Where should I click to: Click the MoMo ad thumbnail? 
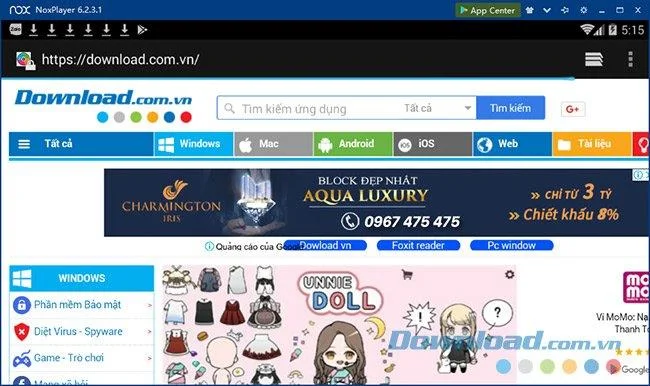coord(636,287)
